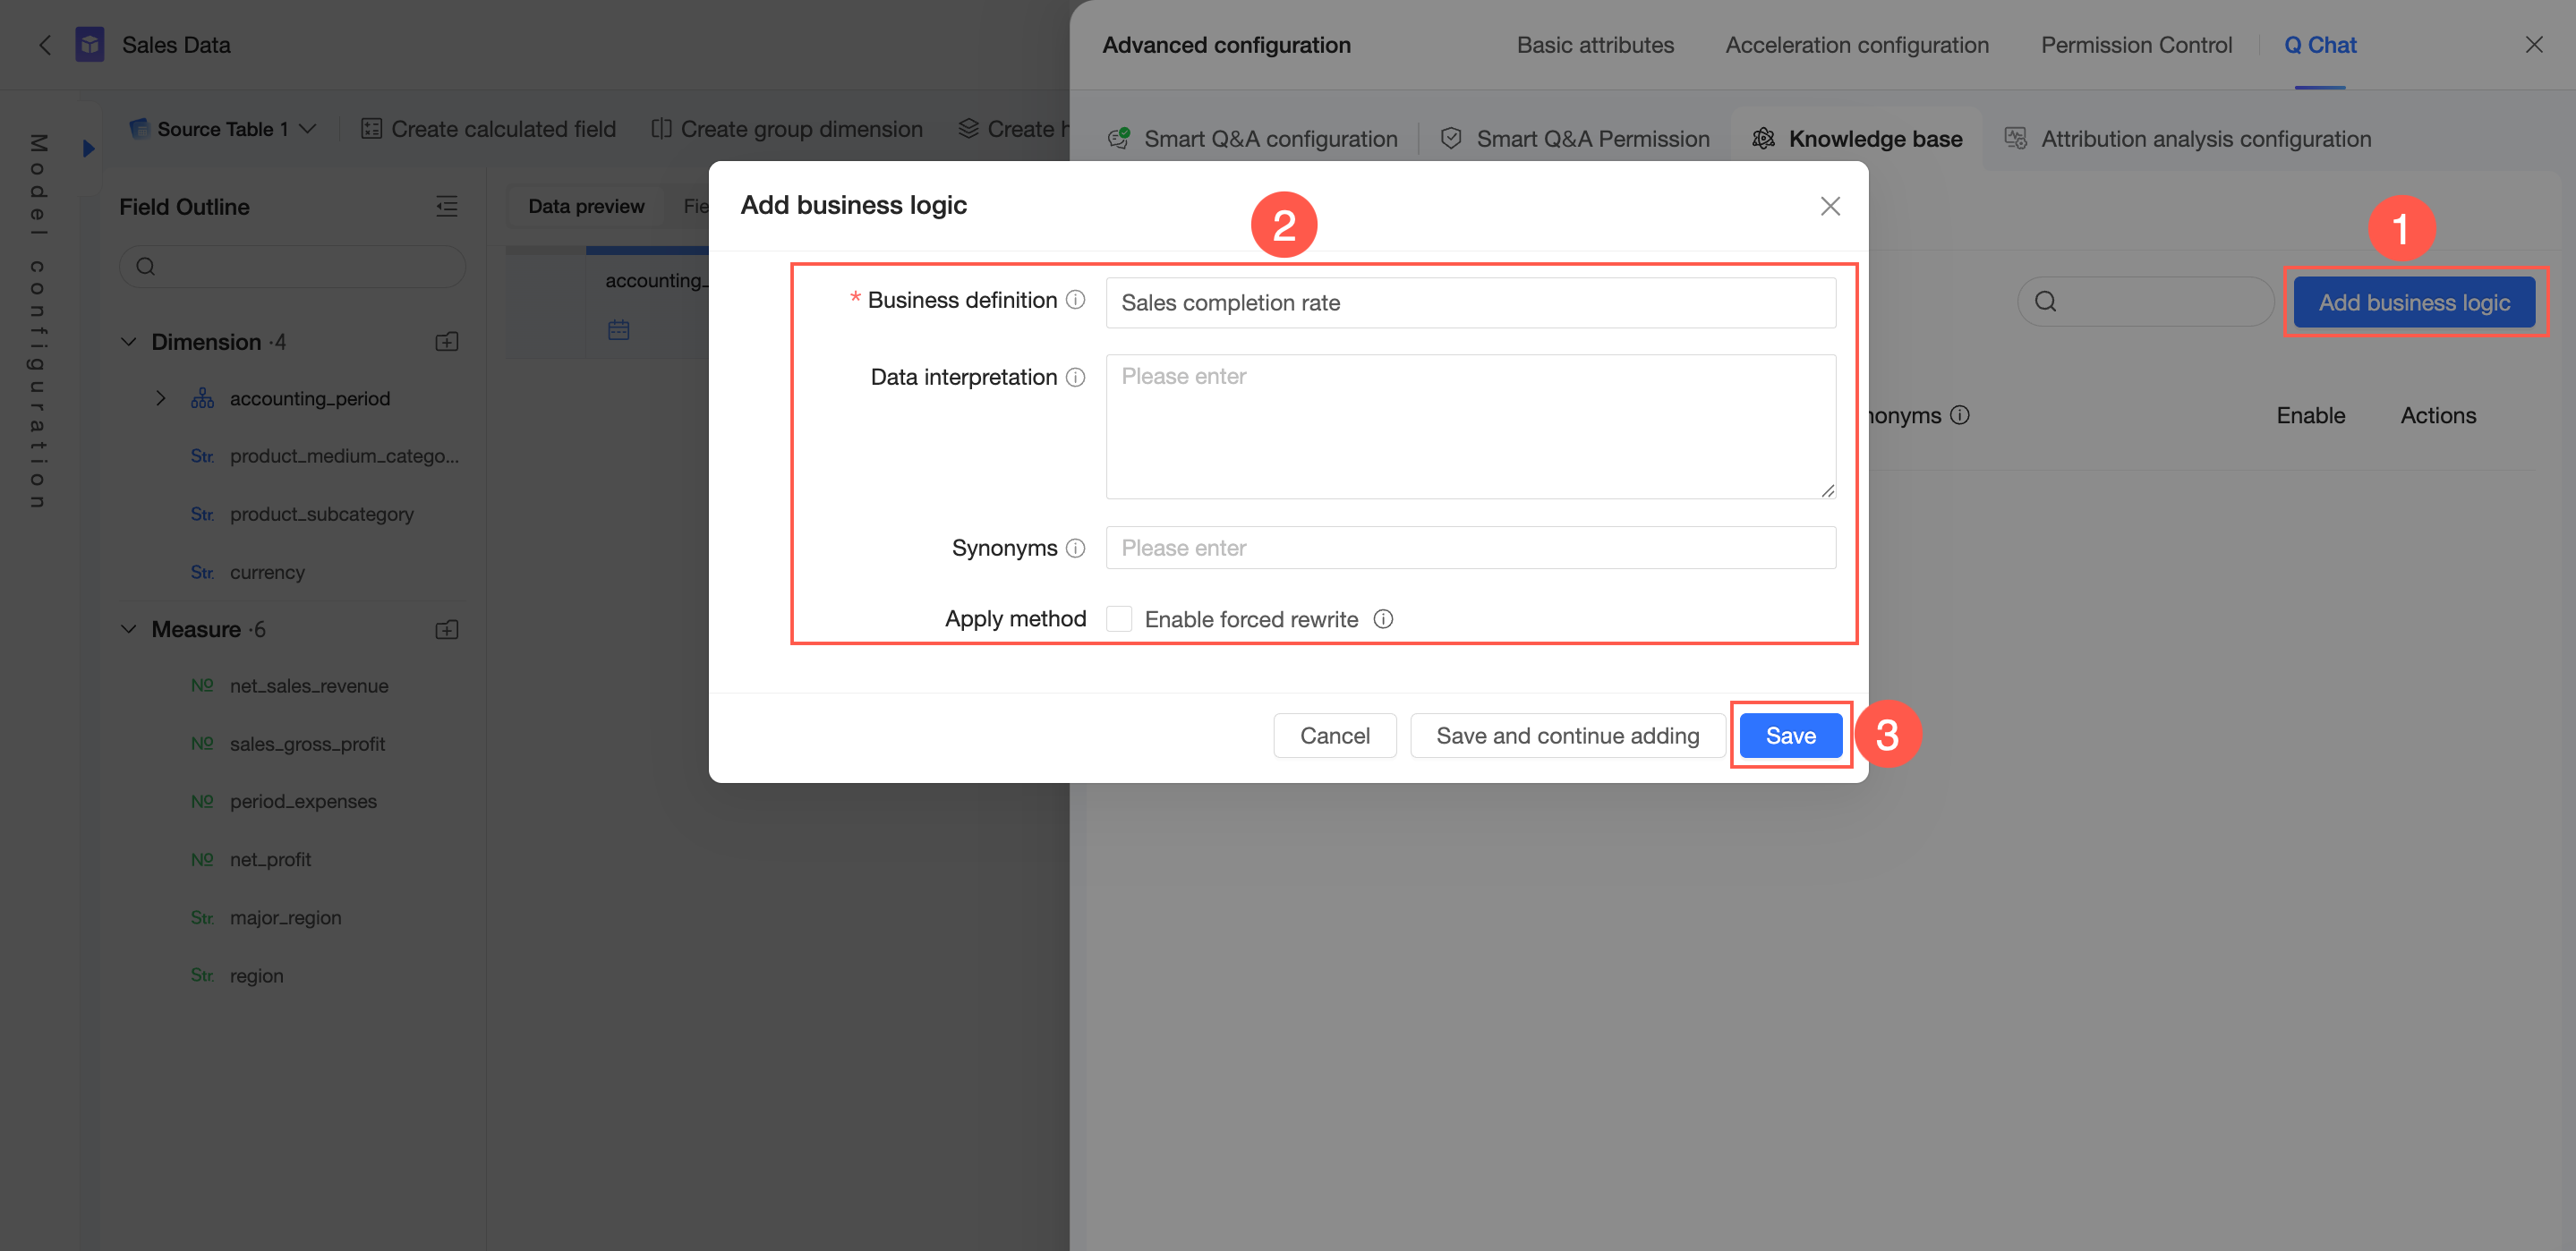Switch to Smart Q&A Permission tab
The width and height of the screenshot is (2576, 1251).
tap(1576, 139)
